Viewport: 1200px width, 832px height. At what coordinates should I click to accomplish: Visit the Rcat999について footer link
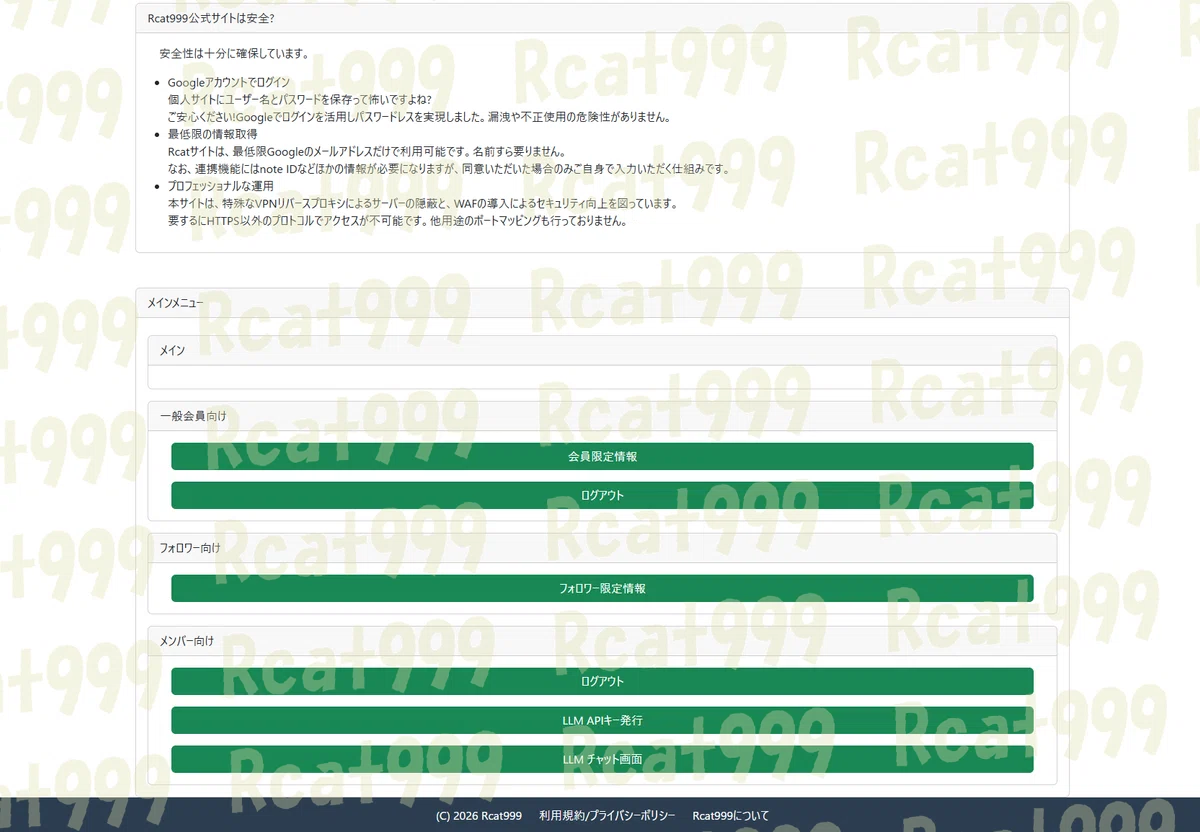731,816
